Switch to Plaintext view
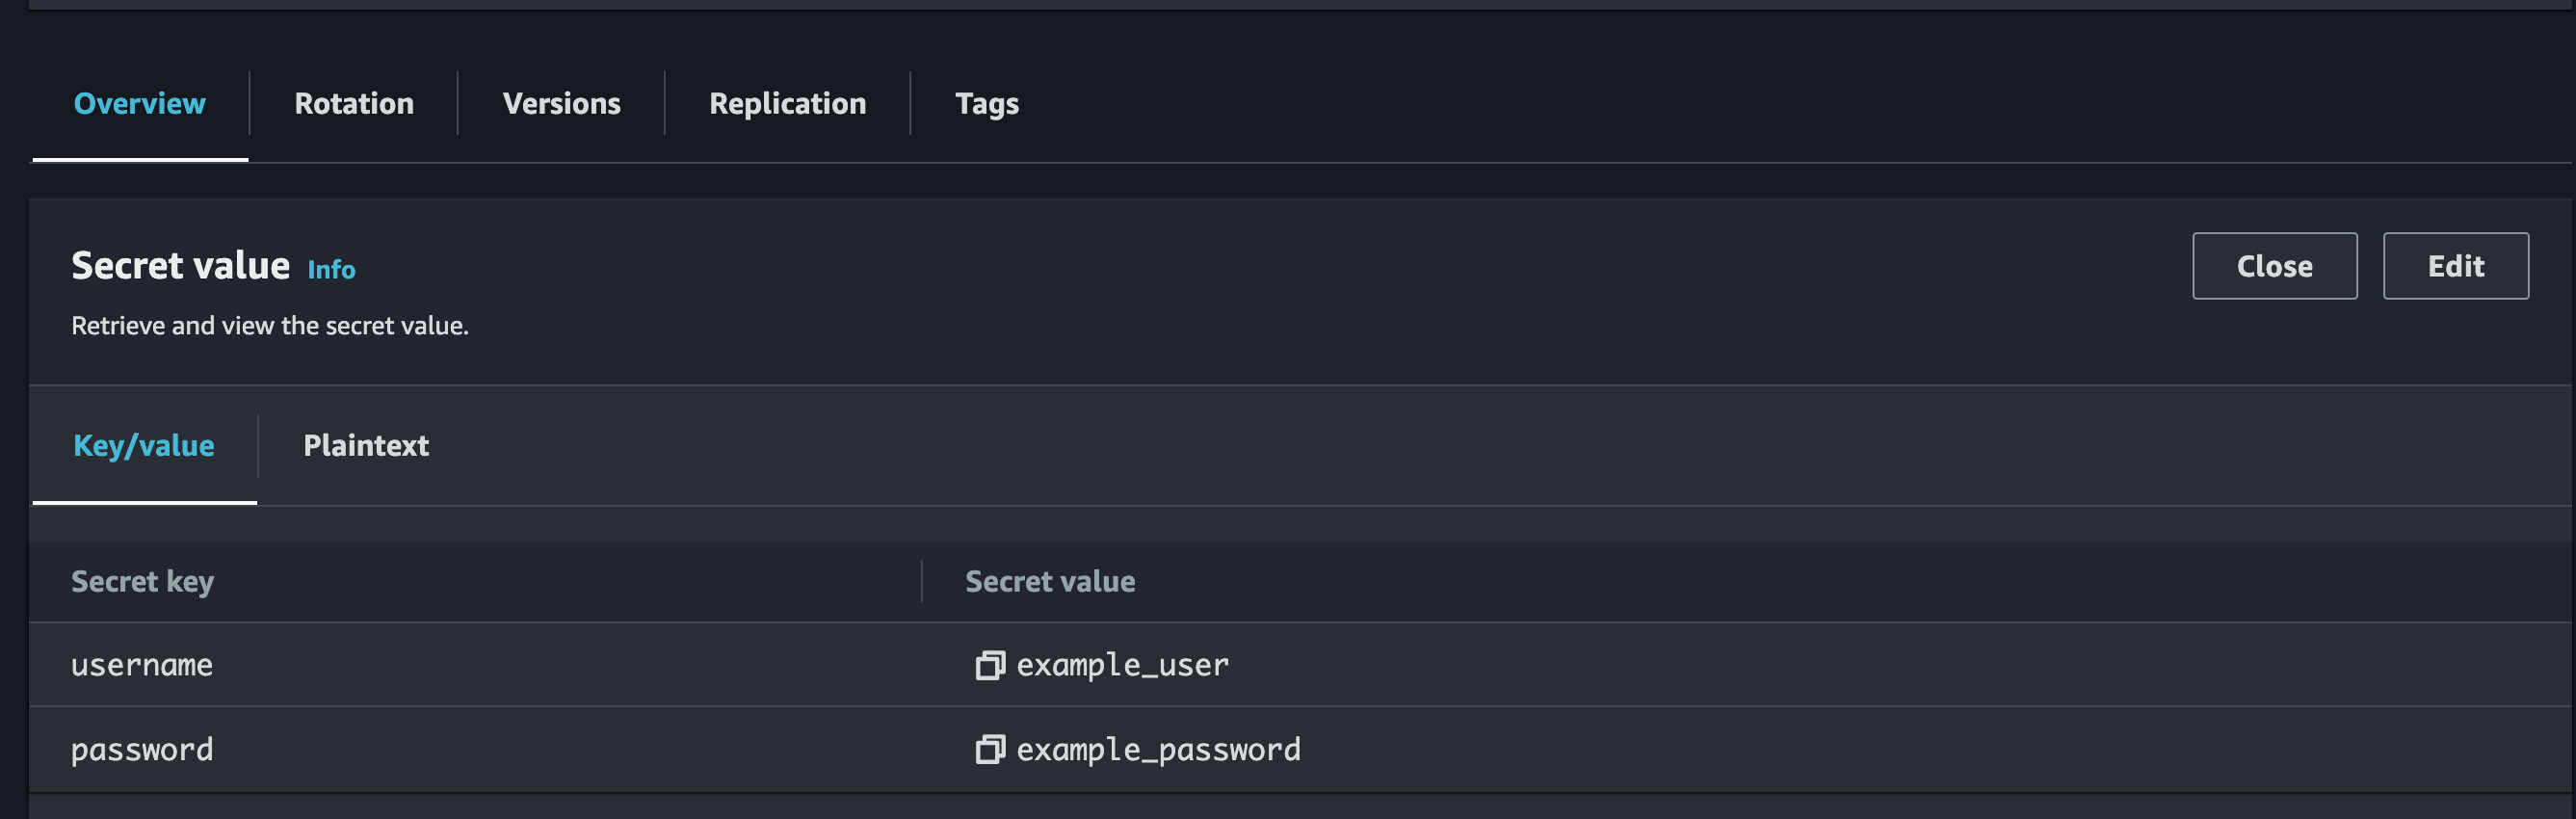The image size is (2576, 819). [366, 445]
